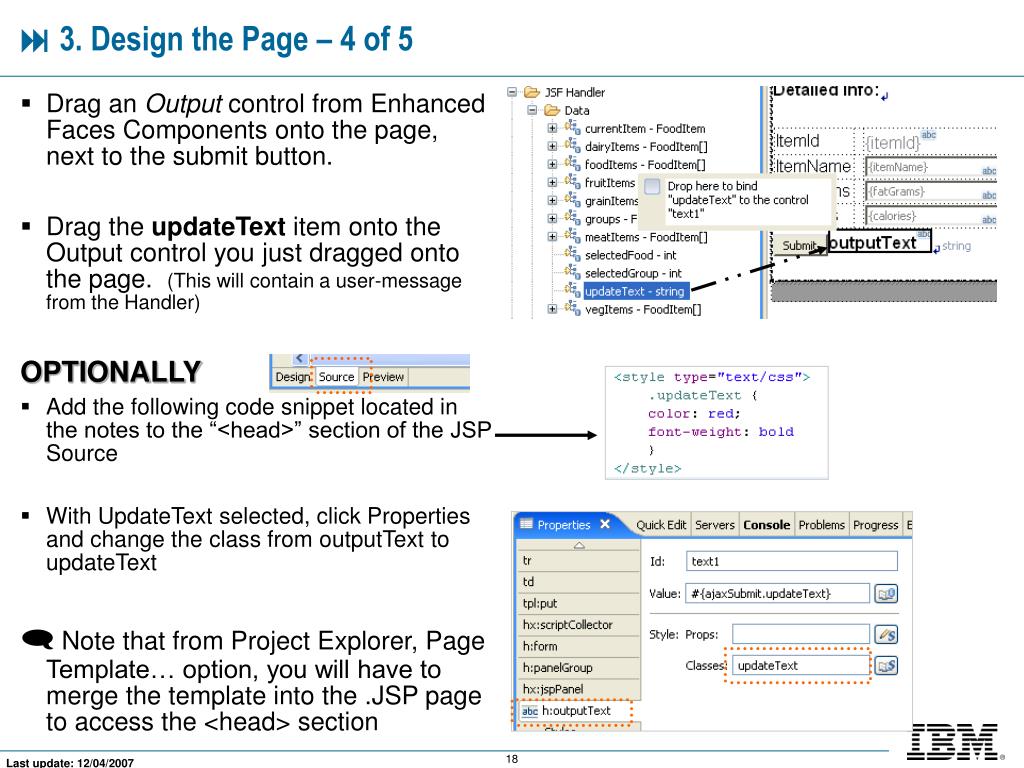Click the updateText data bean icon
1024x768 pixels.
point(573,290)
